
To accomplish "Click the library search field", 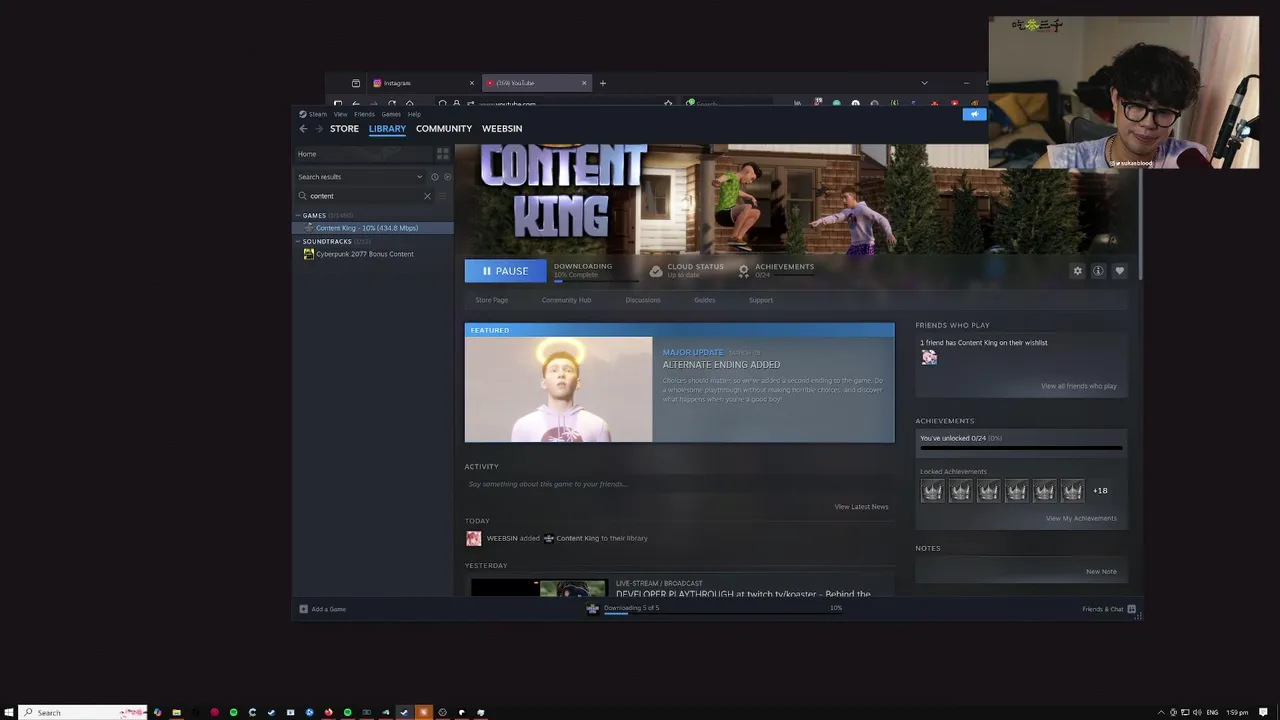I will click(365, 196).
